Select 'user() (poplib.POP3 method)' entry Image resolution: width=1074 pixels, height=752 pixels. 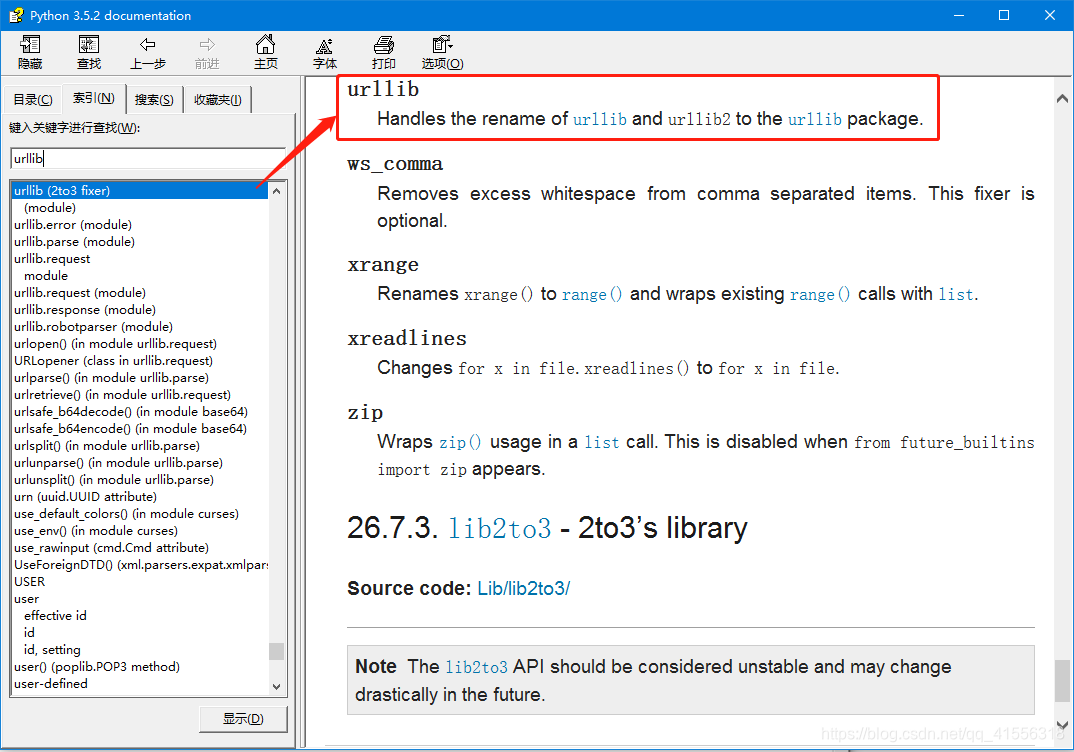pos(97,666)
